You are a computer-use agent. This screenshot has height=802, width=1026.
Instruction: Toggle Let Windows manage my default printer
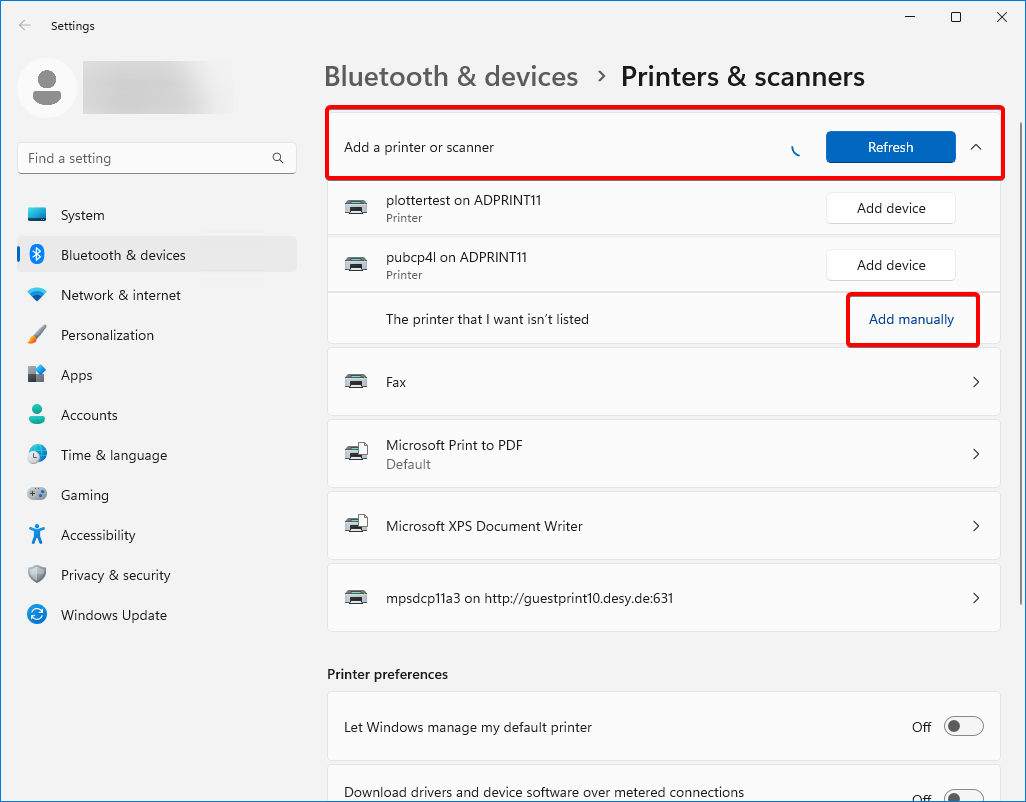(x=964, y=727)
